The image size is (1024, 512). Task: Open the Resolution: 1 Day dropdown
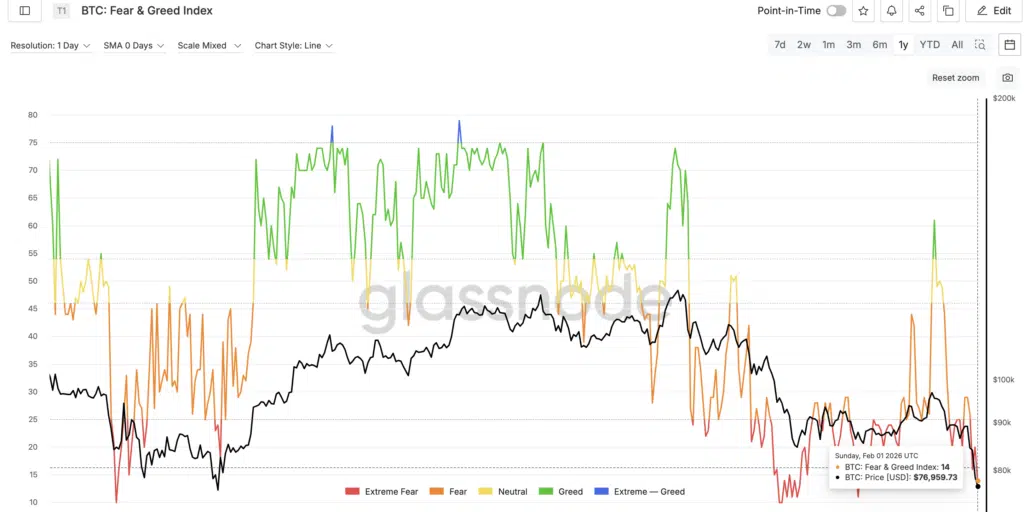click(x=50, y=46)
